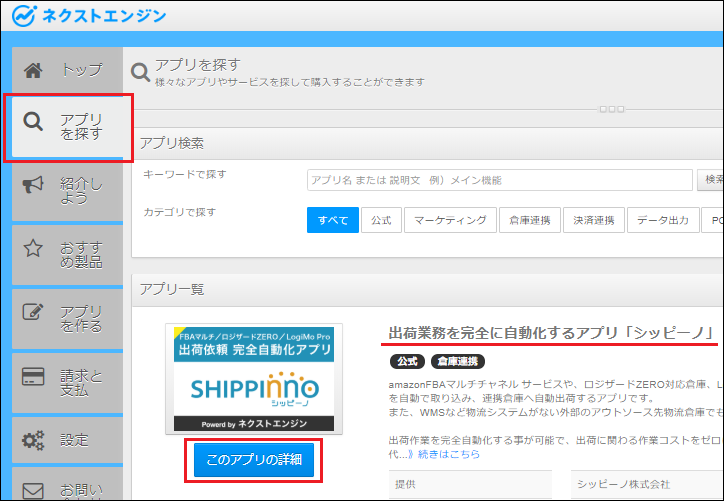Select the すべて category filter
Screen dimensions: 724x501
[332, 219]
